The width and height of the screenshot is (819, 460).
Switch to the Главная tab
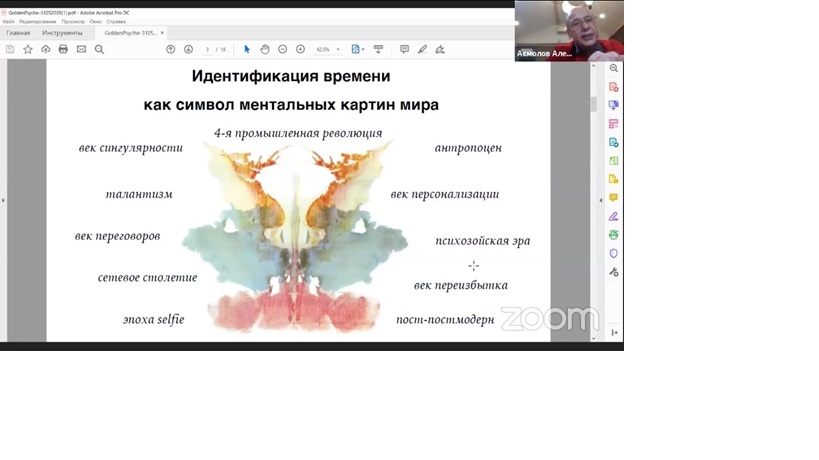pos(18,33)
